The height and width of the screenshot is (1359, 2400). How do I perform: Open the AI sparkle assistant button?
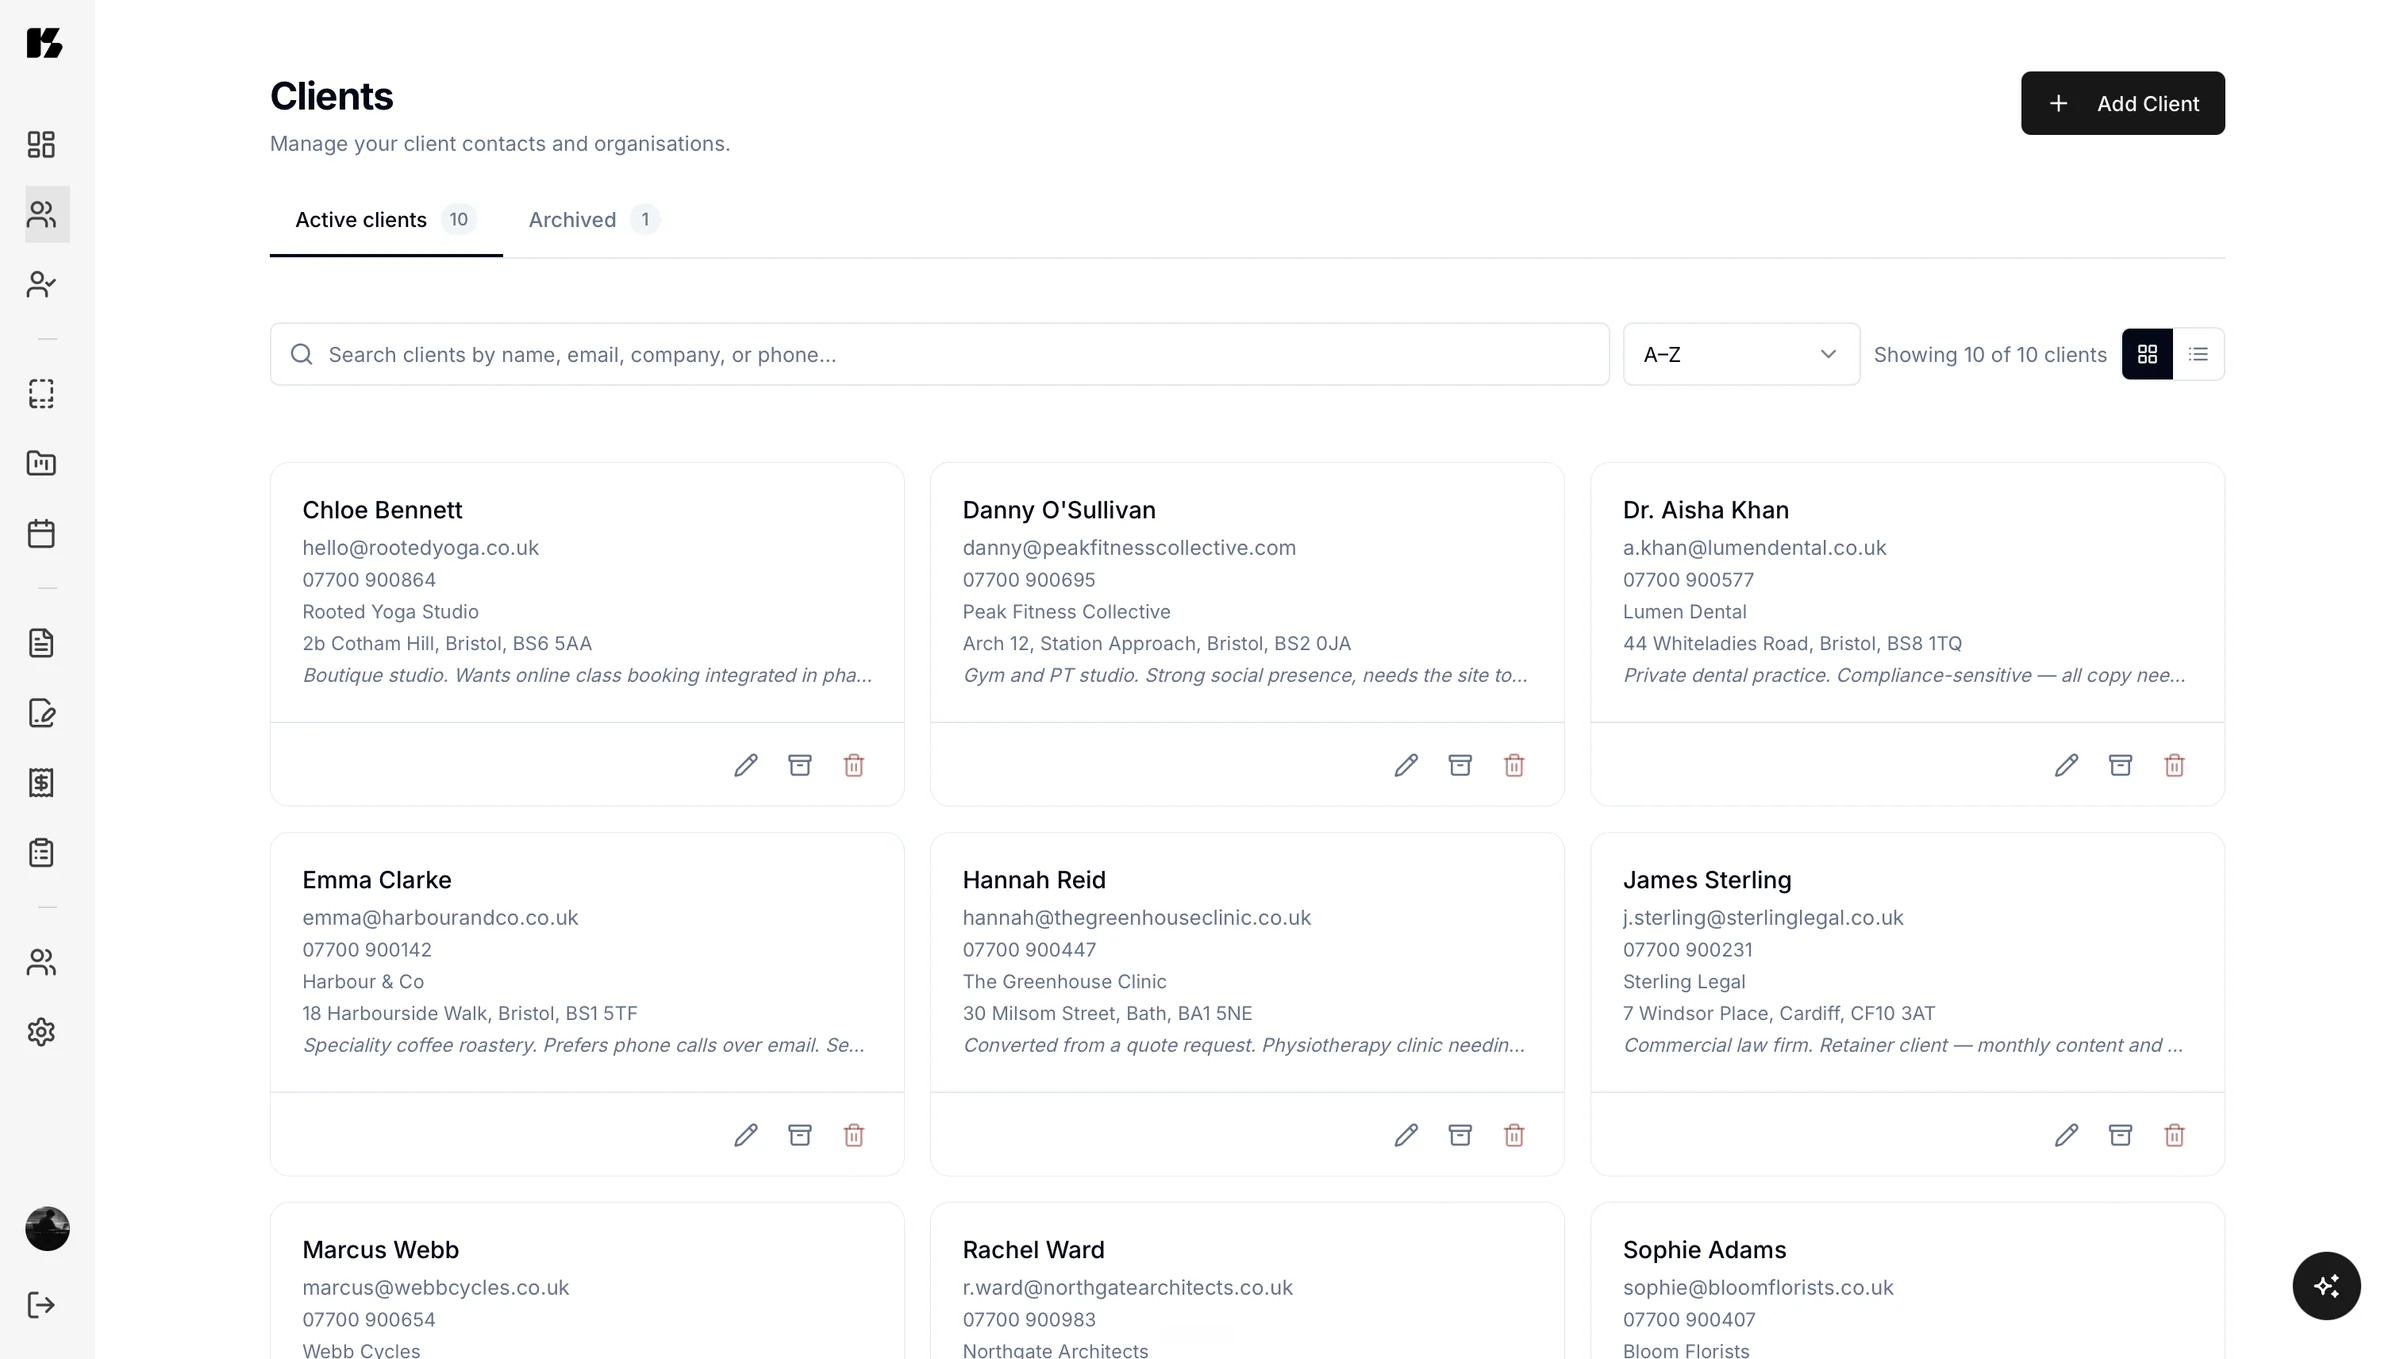click(x=2326, y=1286)
